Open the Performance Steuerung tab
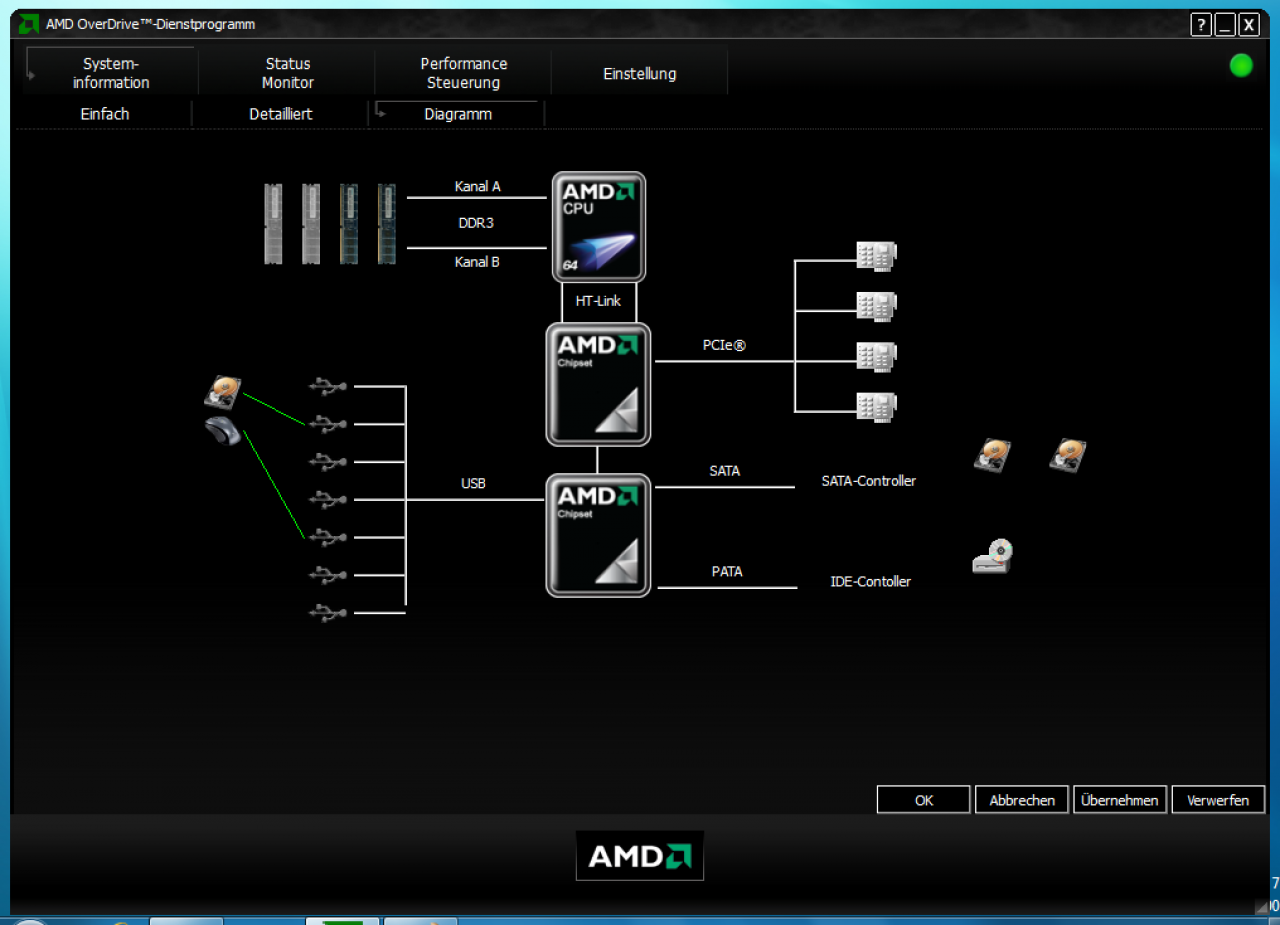1280x925 pixels. [464, 73]
